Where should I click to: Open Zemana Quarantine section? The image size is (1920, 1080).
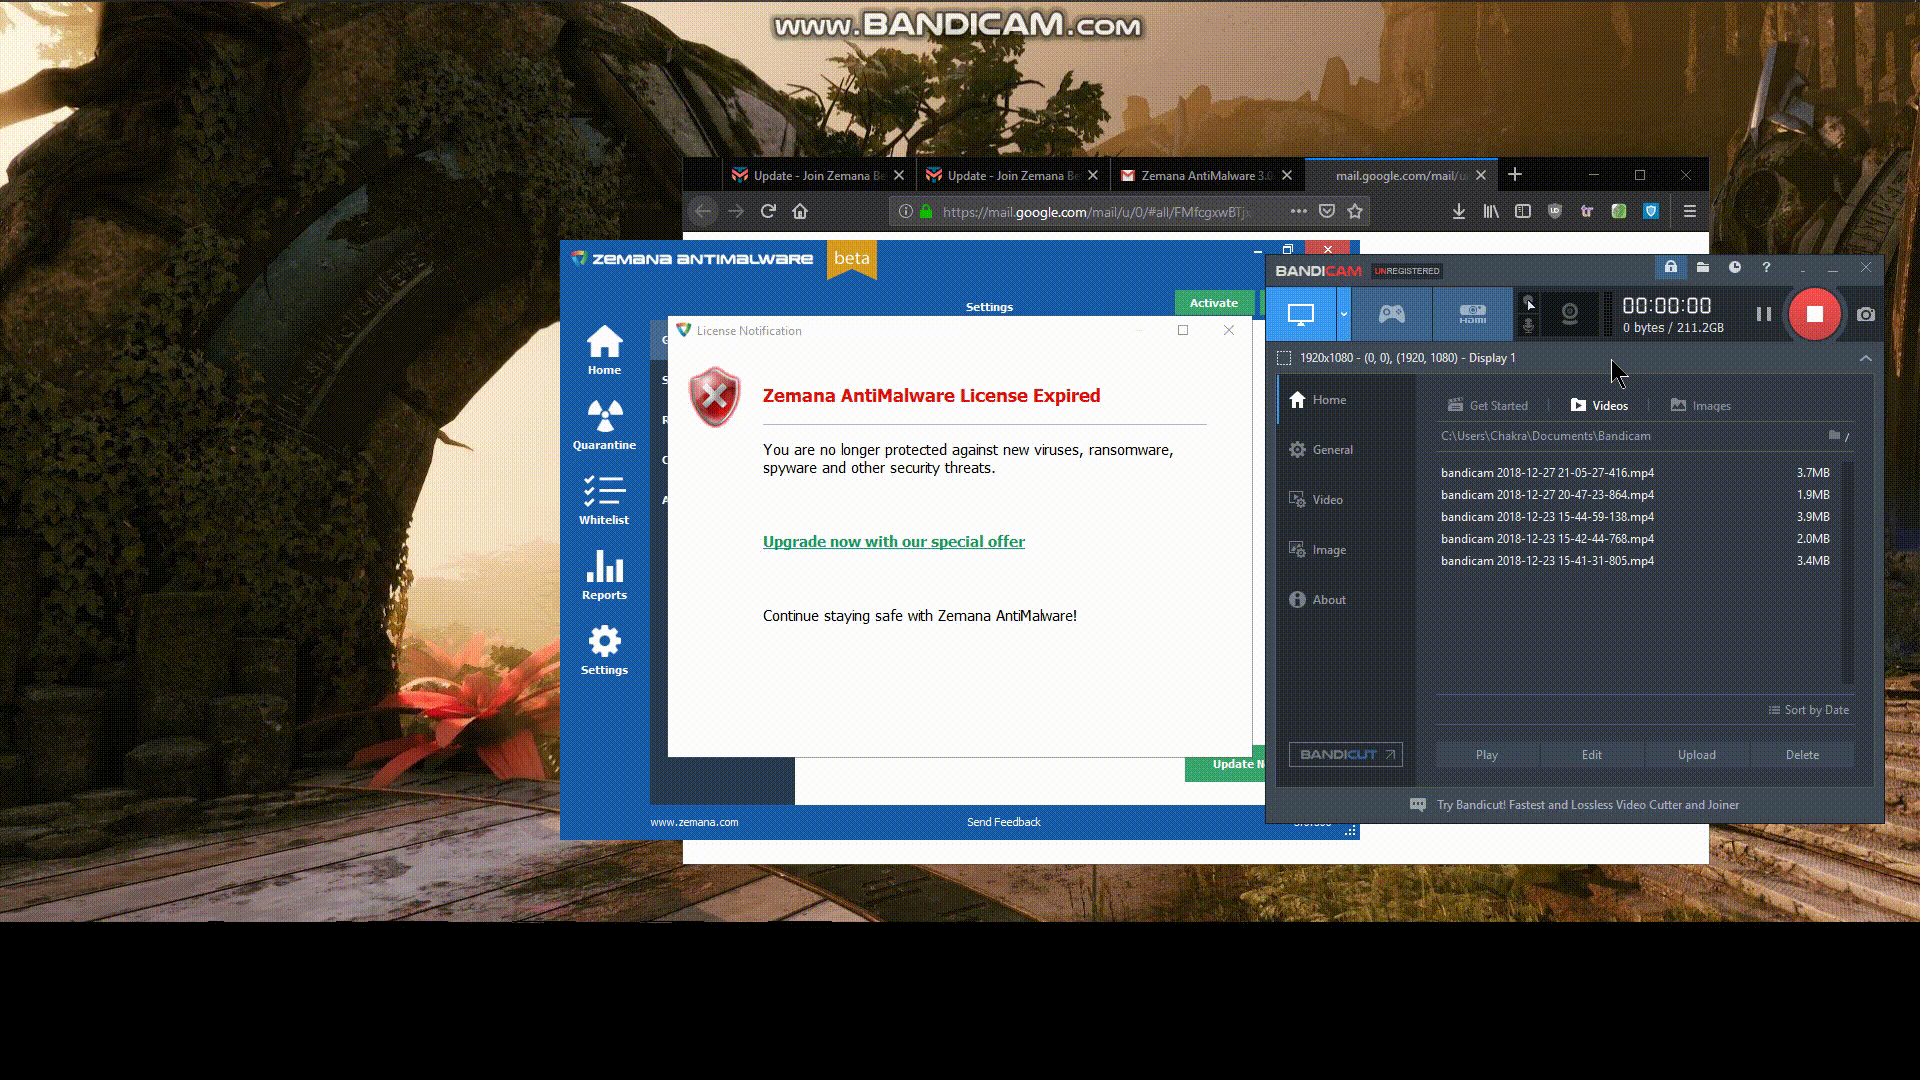point(604,424)
